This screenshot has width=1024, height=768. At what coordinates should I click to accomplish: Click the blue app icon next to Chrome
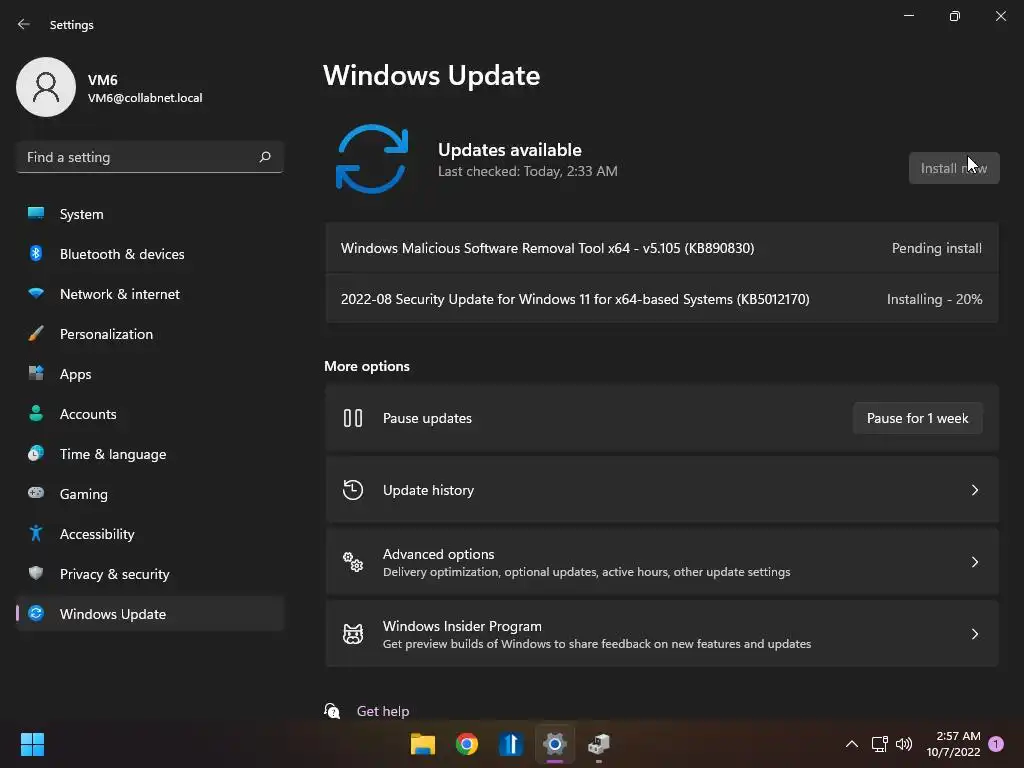click(x=511, y=744)
